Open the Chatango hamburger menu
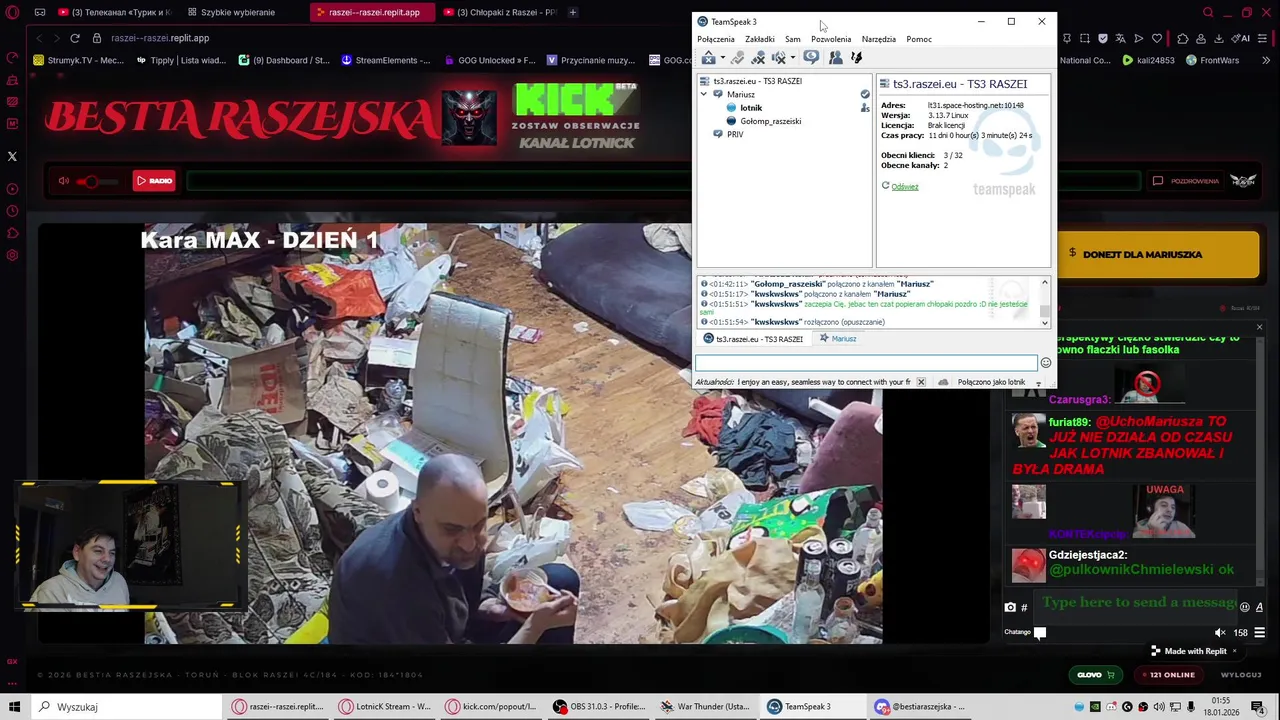The image size is (1280, 720). [1259, 632]
